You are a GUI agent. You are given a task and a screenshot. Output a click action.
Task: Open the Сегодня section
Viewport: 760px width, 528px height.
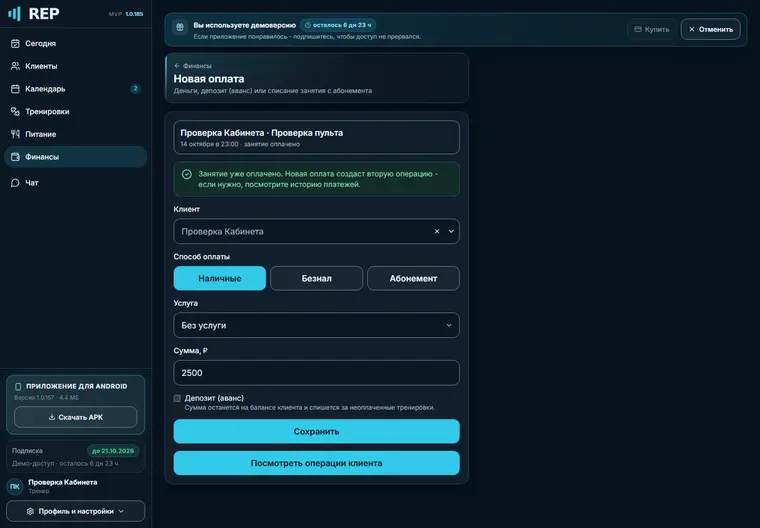click(x=76, y=43)
